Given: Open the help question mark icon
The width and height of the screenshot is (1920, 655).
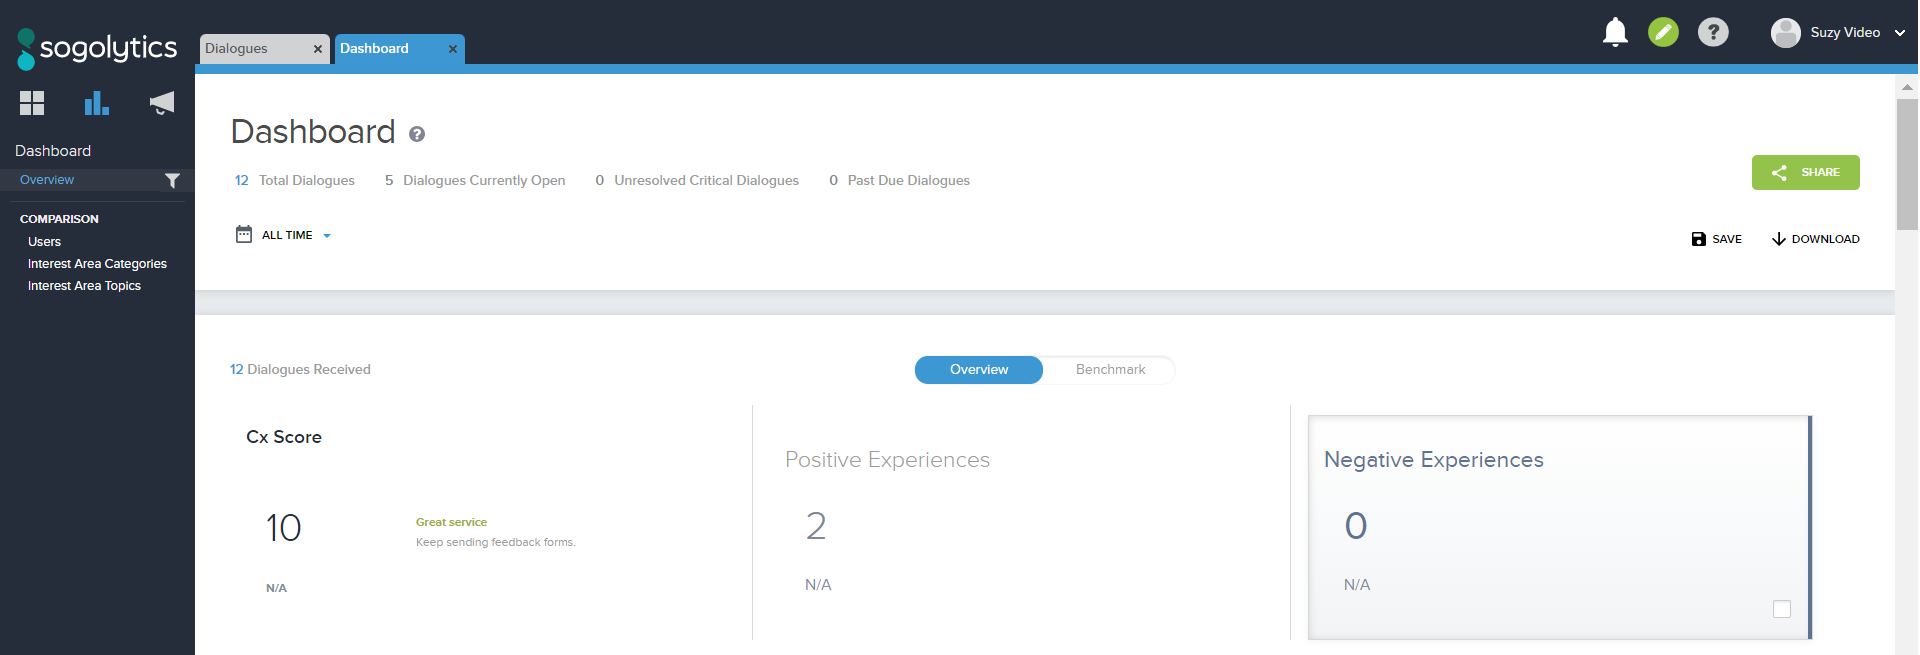Looking at the screenshot, I should 1713,32.
